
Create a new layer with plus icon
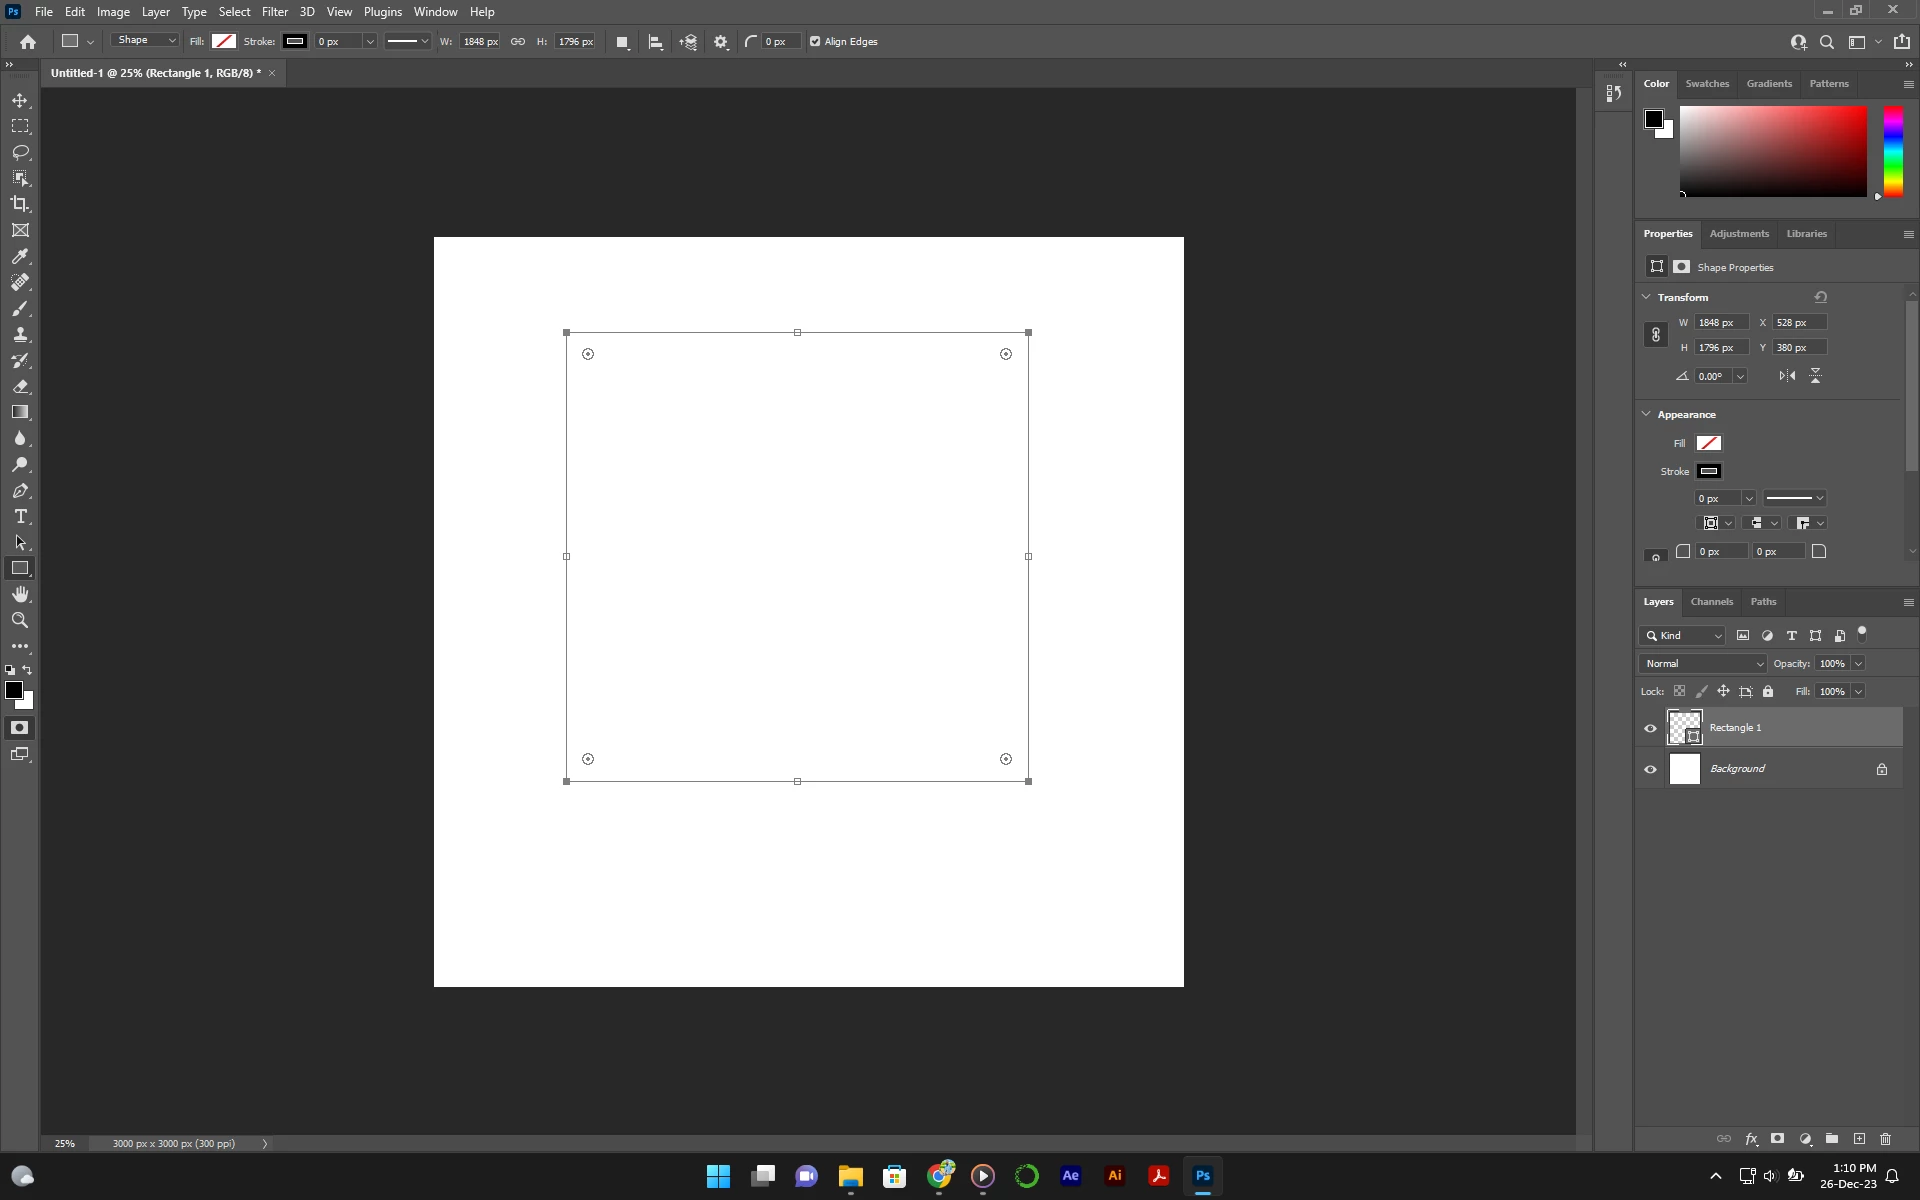[x=1859, y=1139]
